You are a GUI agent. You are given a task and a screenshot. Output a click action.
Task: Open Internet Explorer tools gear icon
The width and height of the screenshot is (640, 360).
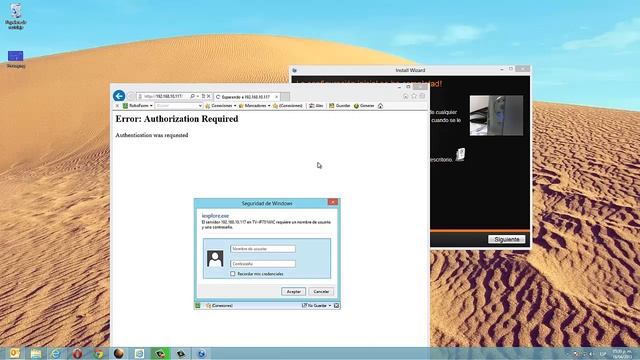(422, 96)
